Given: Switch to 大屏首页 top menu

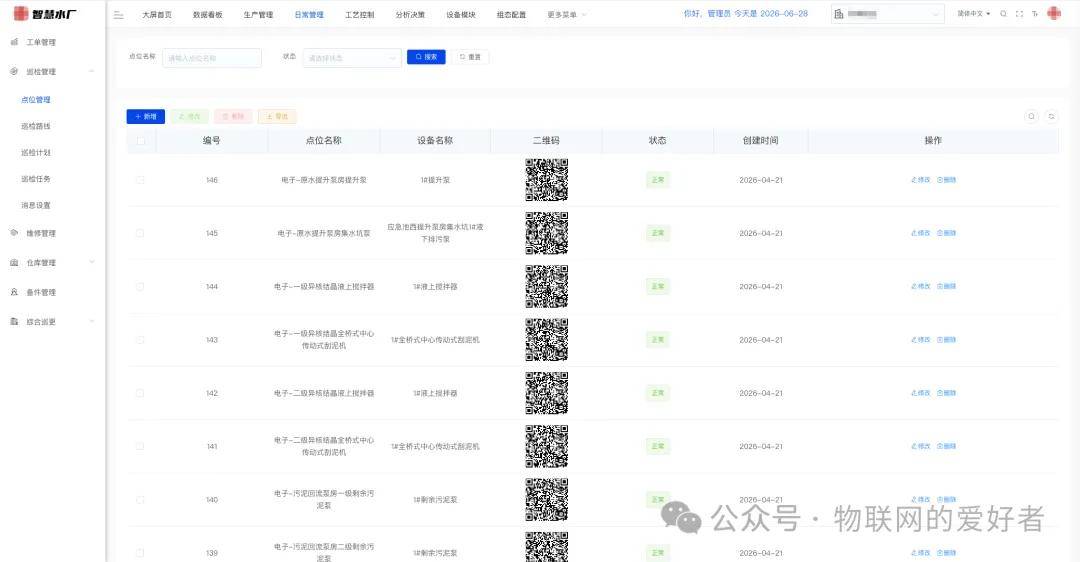Looking at the screenshot, I should [x=157, y=14].
